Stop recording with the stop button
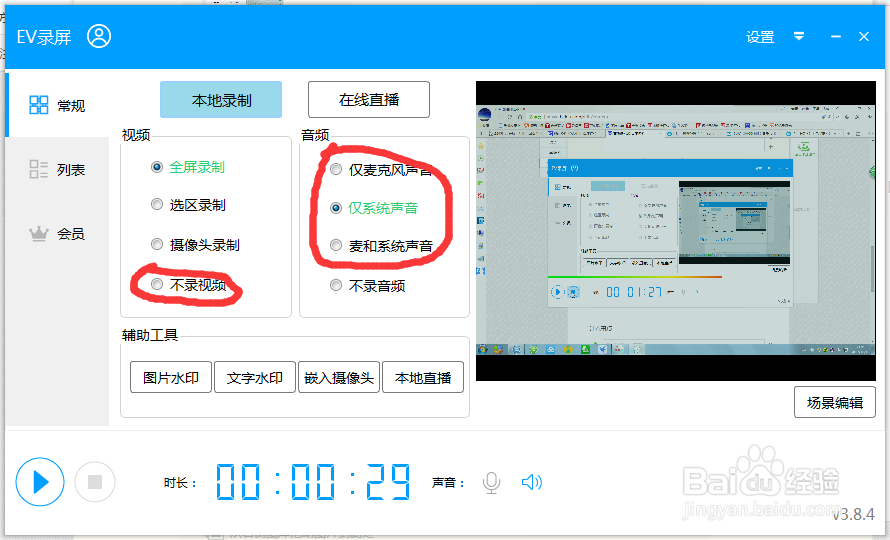 tap(95, 482)
